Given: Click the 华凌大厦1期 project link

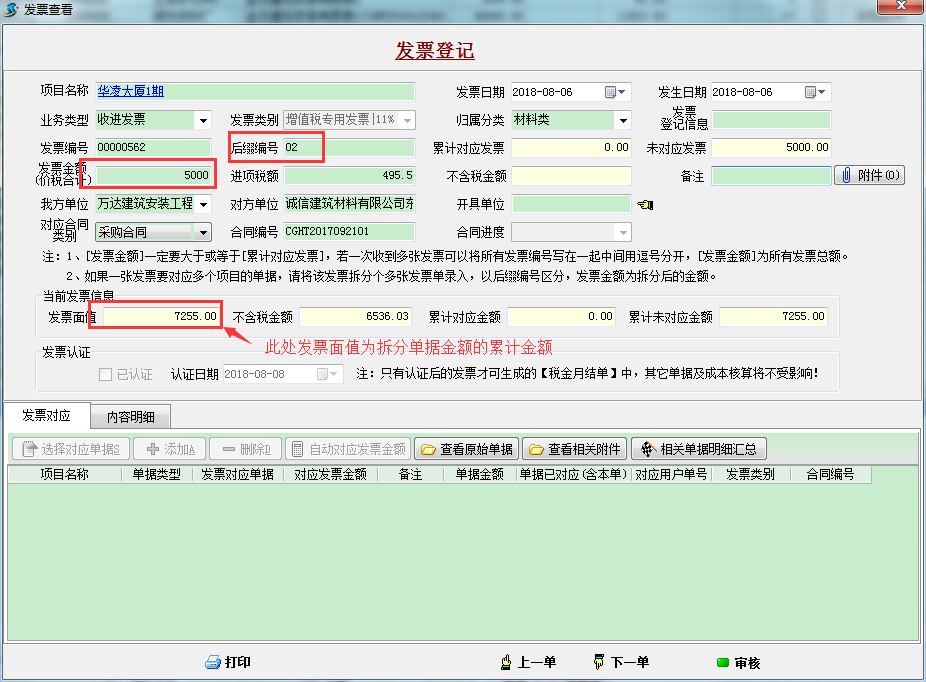Looking at the screenshot, I should tap(131, 91).
